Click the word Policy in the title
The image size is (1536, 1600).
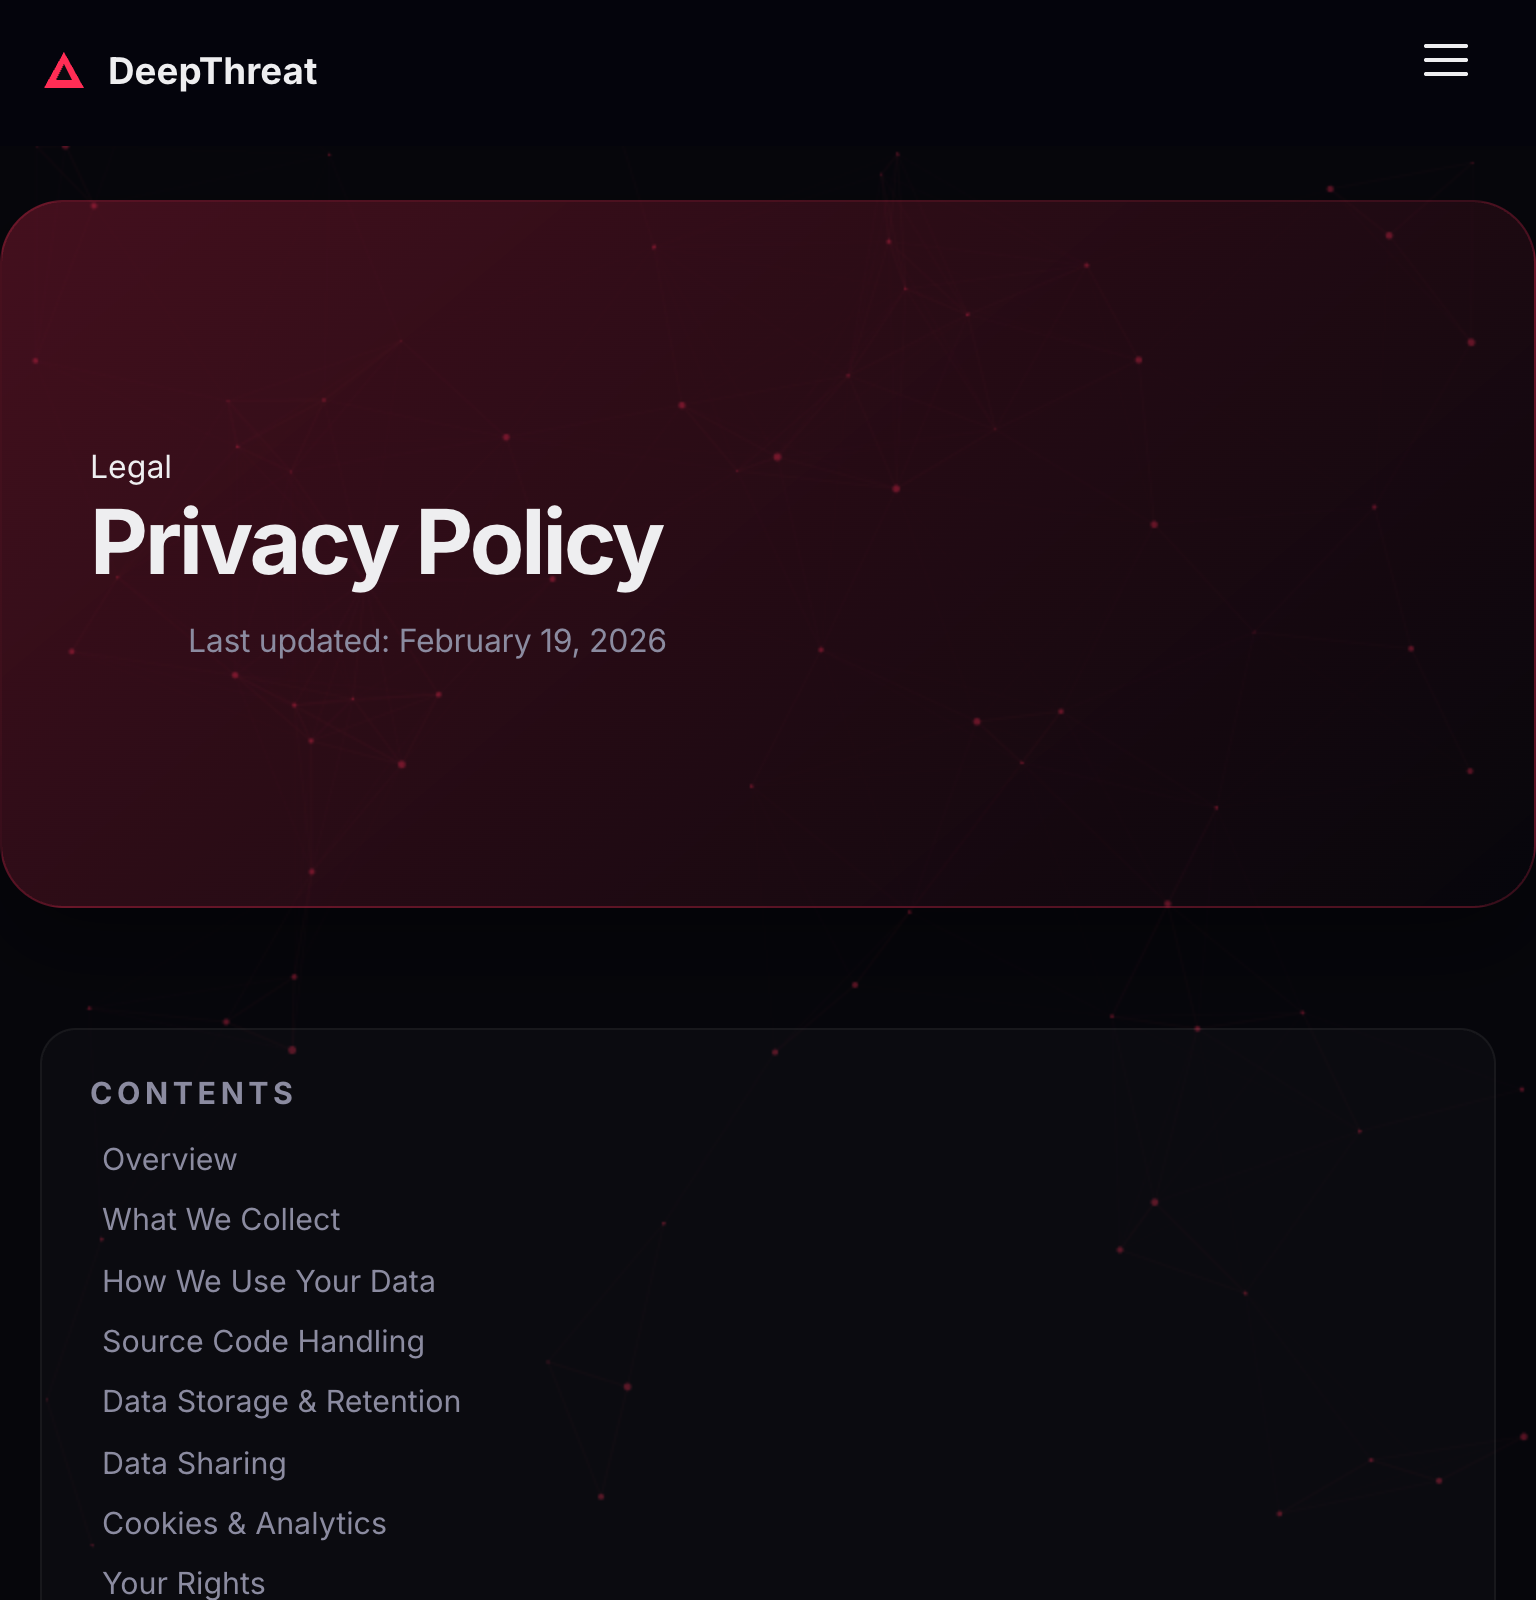point(540,543)
